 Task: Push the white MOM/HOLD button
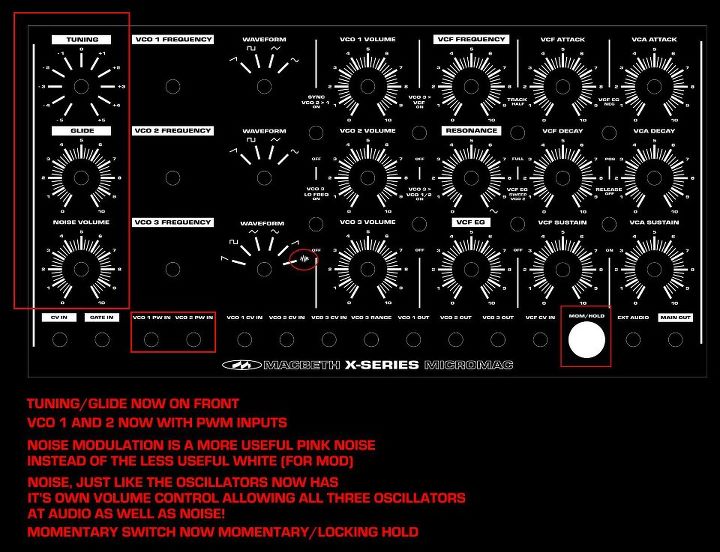[x=586, y=339]
